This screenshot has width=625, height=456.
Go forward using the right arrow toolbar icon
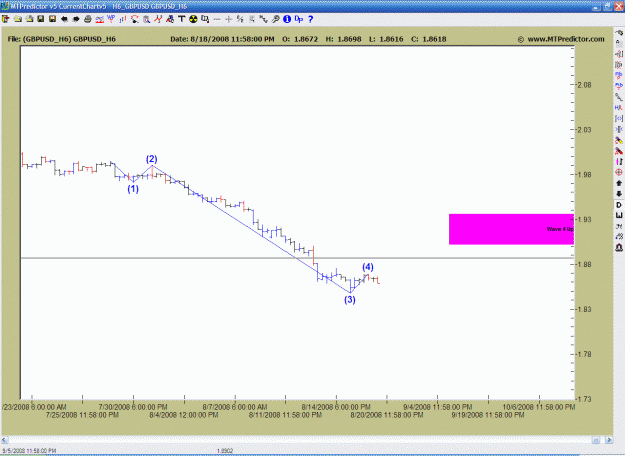point(75,19)
